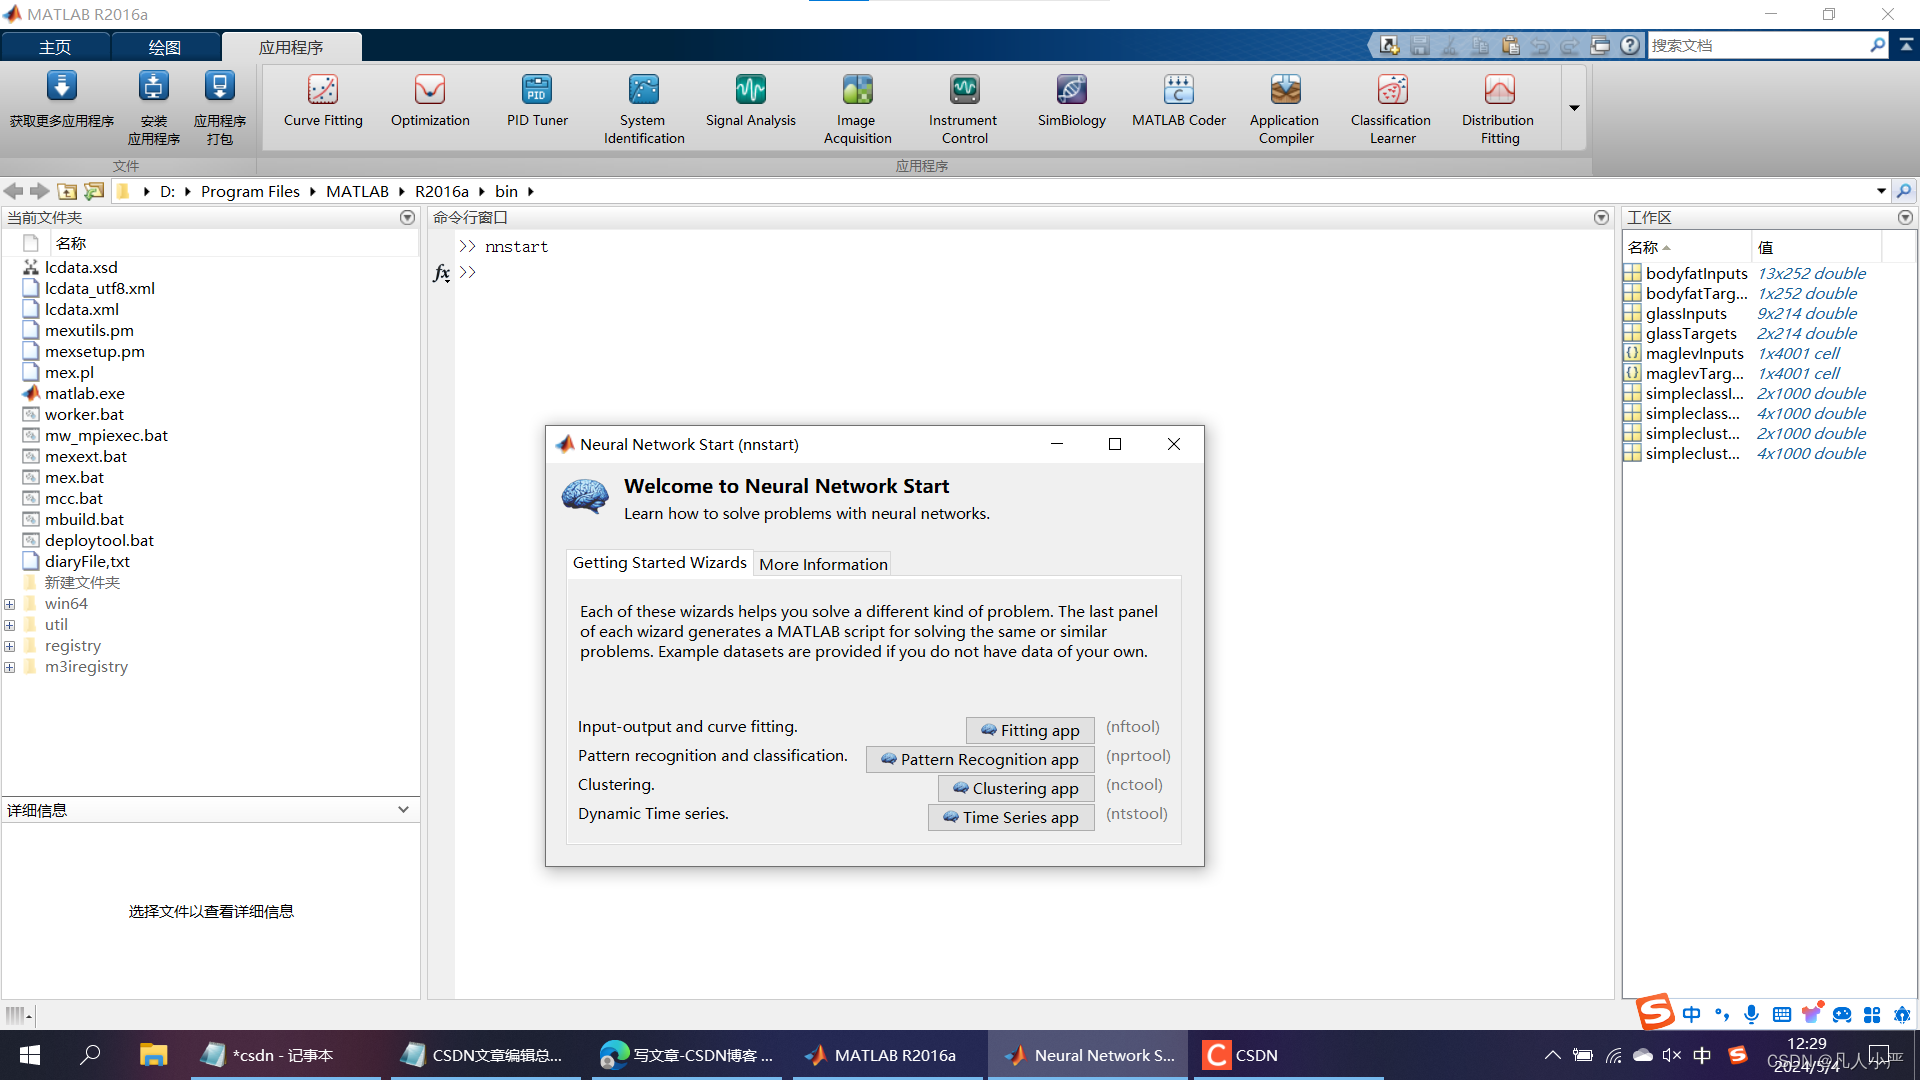Switch to CSDN taskbar item

pyautogui.click(x=1286, y=1055)
